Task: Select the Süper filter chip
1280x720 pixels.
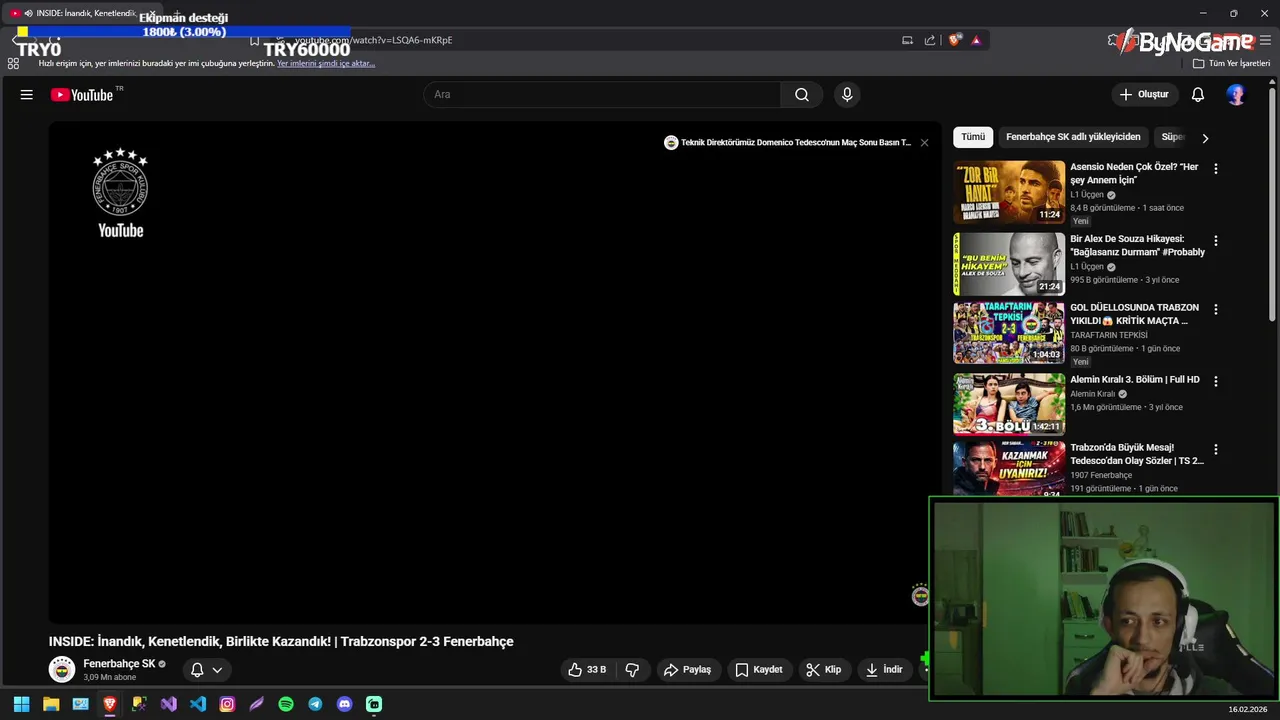Action: pyautogui.click(x=1172, y=137)
